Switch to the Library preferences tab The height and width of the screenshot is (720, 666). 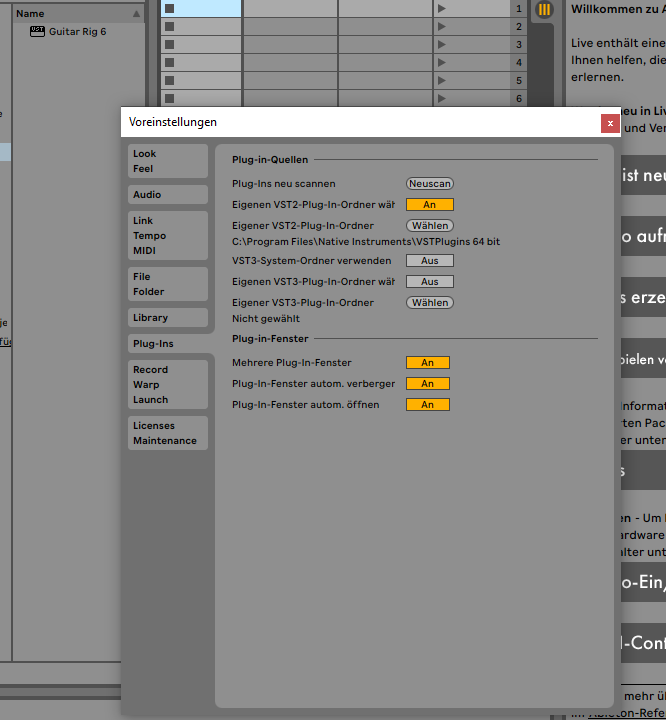[167, 318]
